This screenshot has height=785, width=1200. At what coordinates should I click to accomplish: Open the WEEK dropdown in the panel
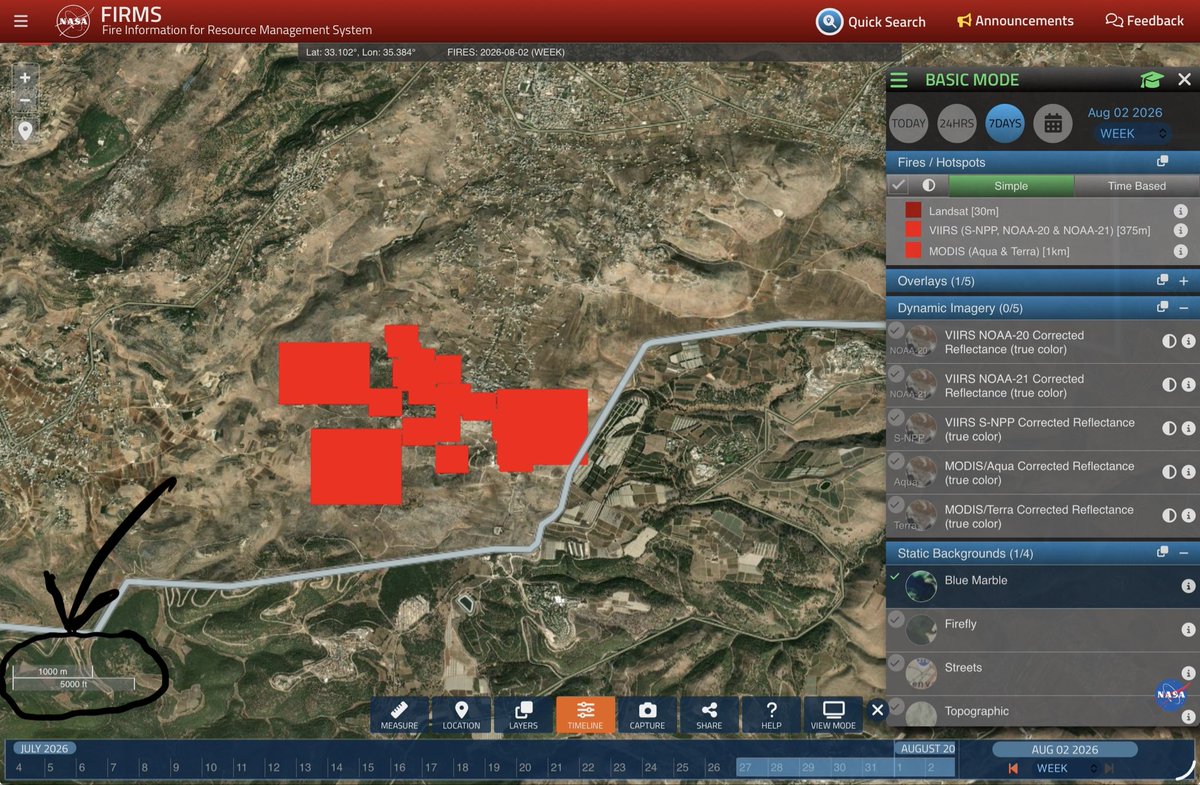pyautogui.click(x=1133, y=133)
